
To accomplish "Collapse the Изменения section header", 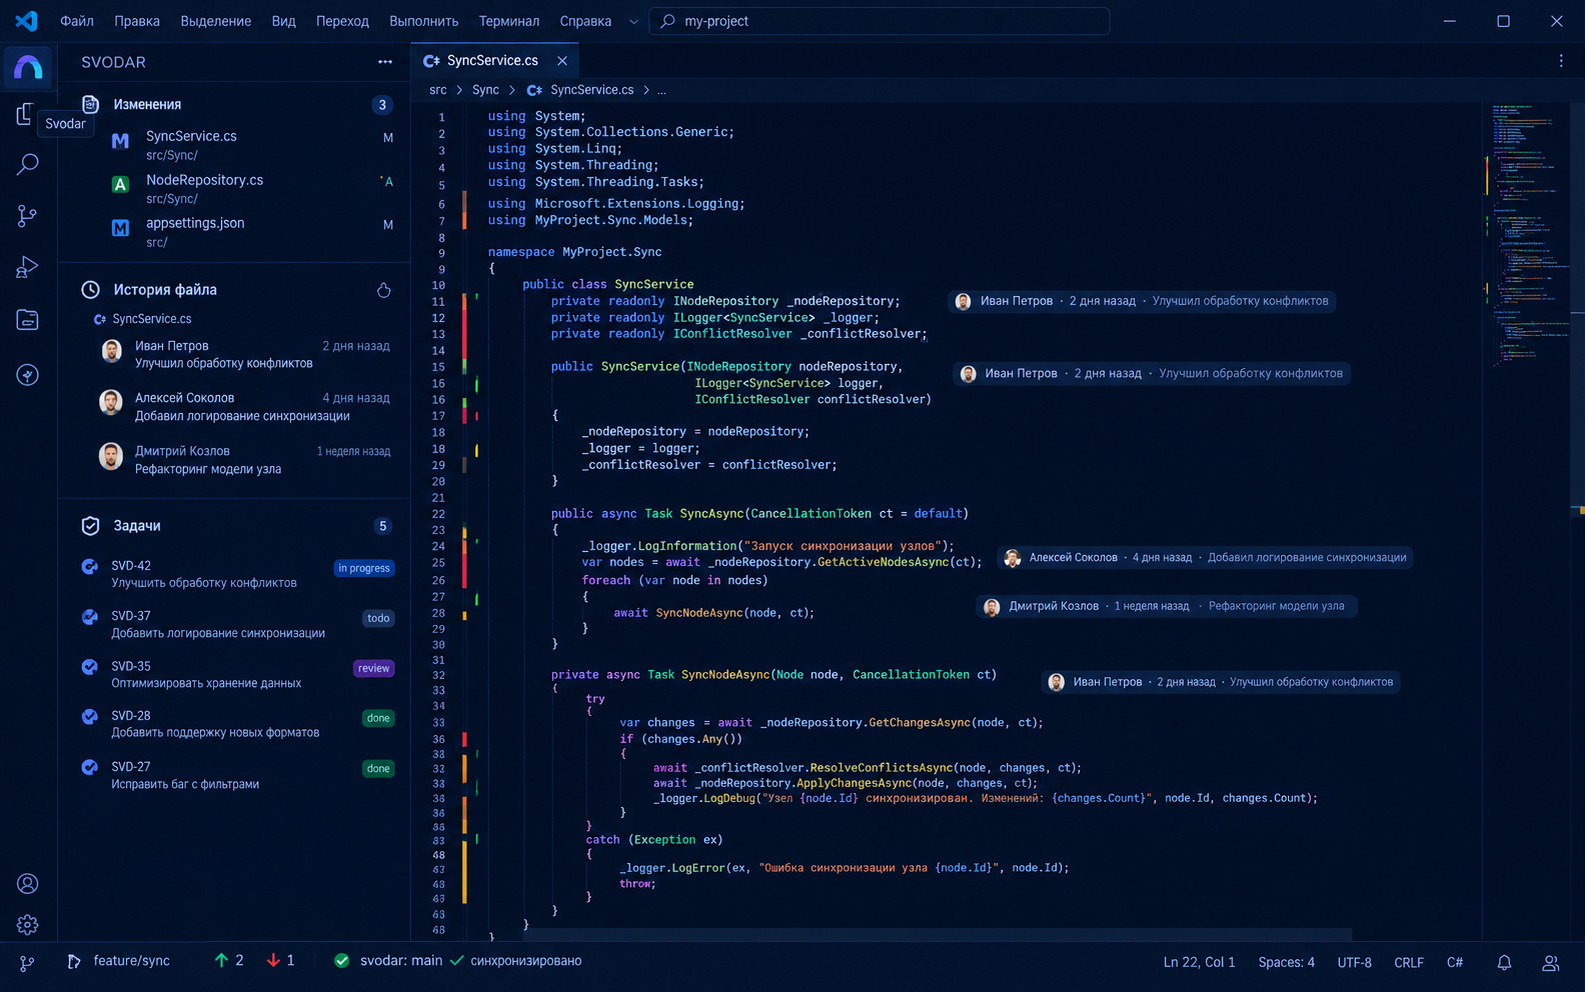I will (x=236, y=104).
